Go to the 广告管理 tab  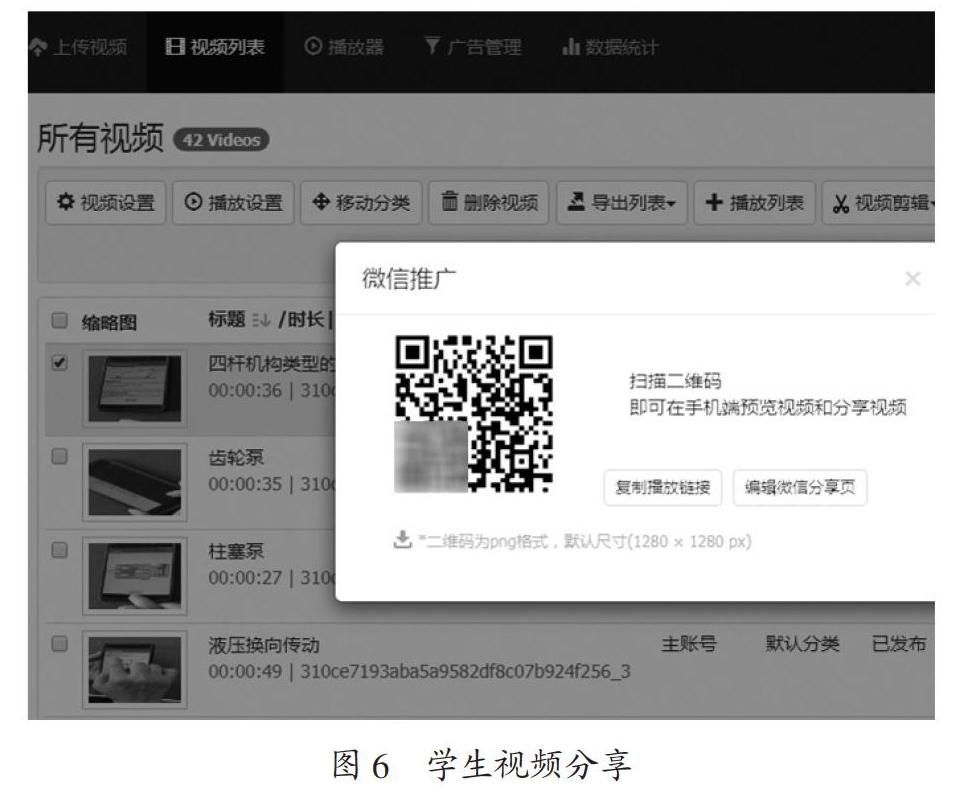coord(473,47)
